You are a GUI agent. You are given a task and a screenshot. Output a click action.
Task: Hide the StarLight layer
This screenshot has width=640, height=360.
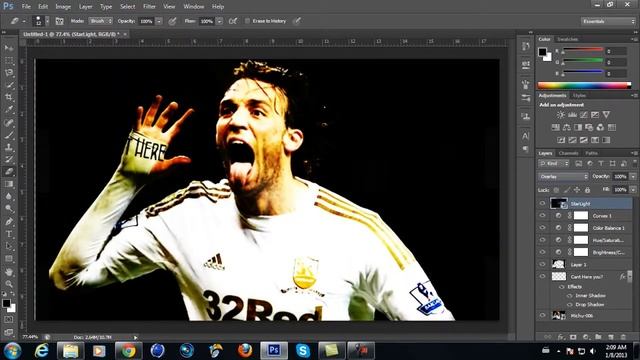coord(542,203)
